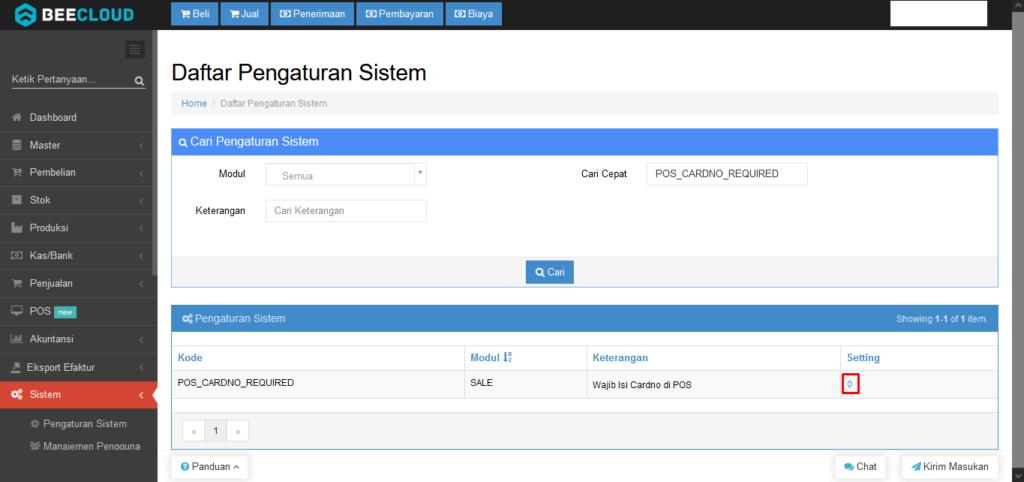Click next page arrow in pagination
Image resolution: width=1024 pixels, height=482 pixels.
(x=238, y=431)
